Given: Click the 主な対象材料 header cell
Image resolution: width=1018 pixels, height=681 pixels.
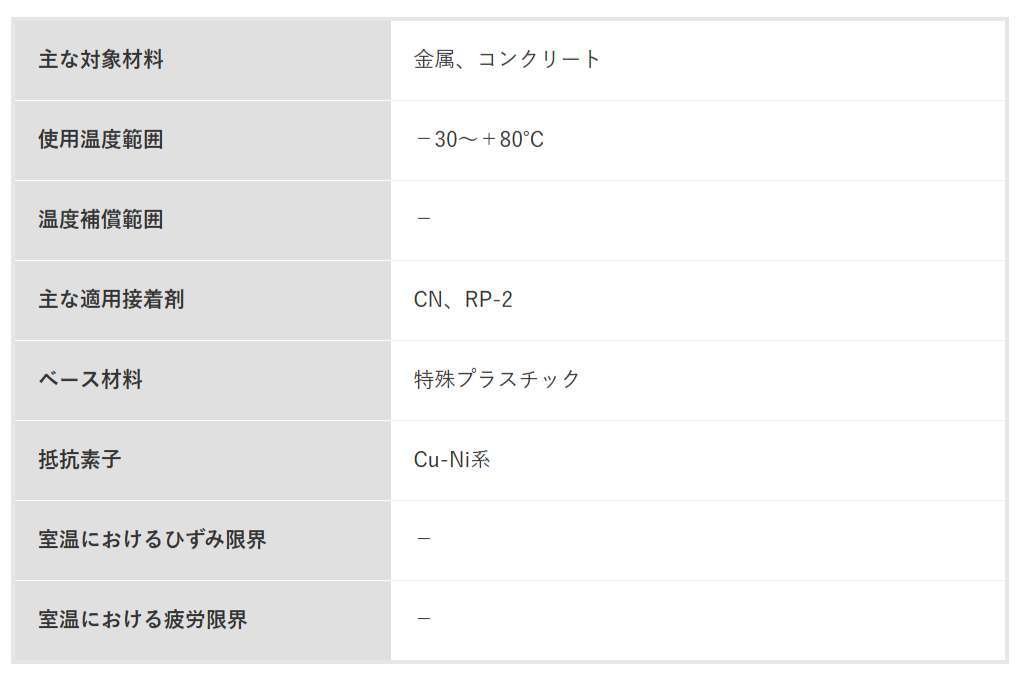Looking at the screenshot, I should click(x=202, y=60).
